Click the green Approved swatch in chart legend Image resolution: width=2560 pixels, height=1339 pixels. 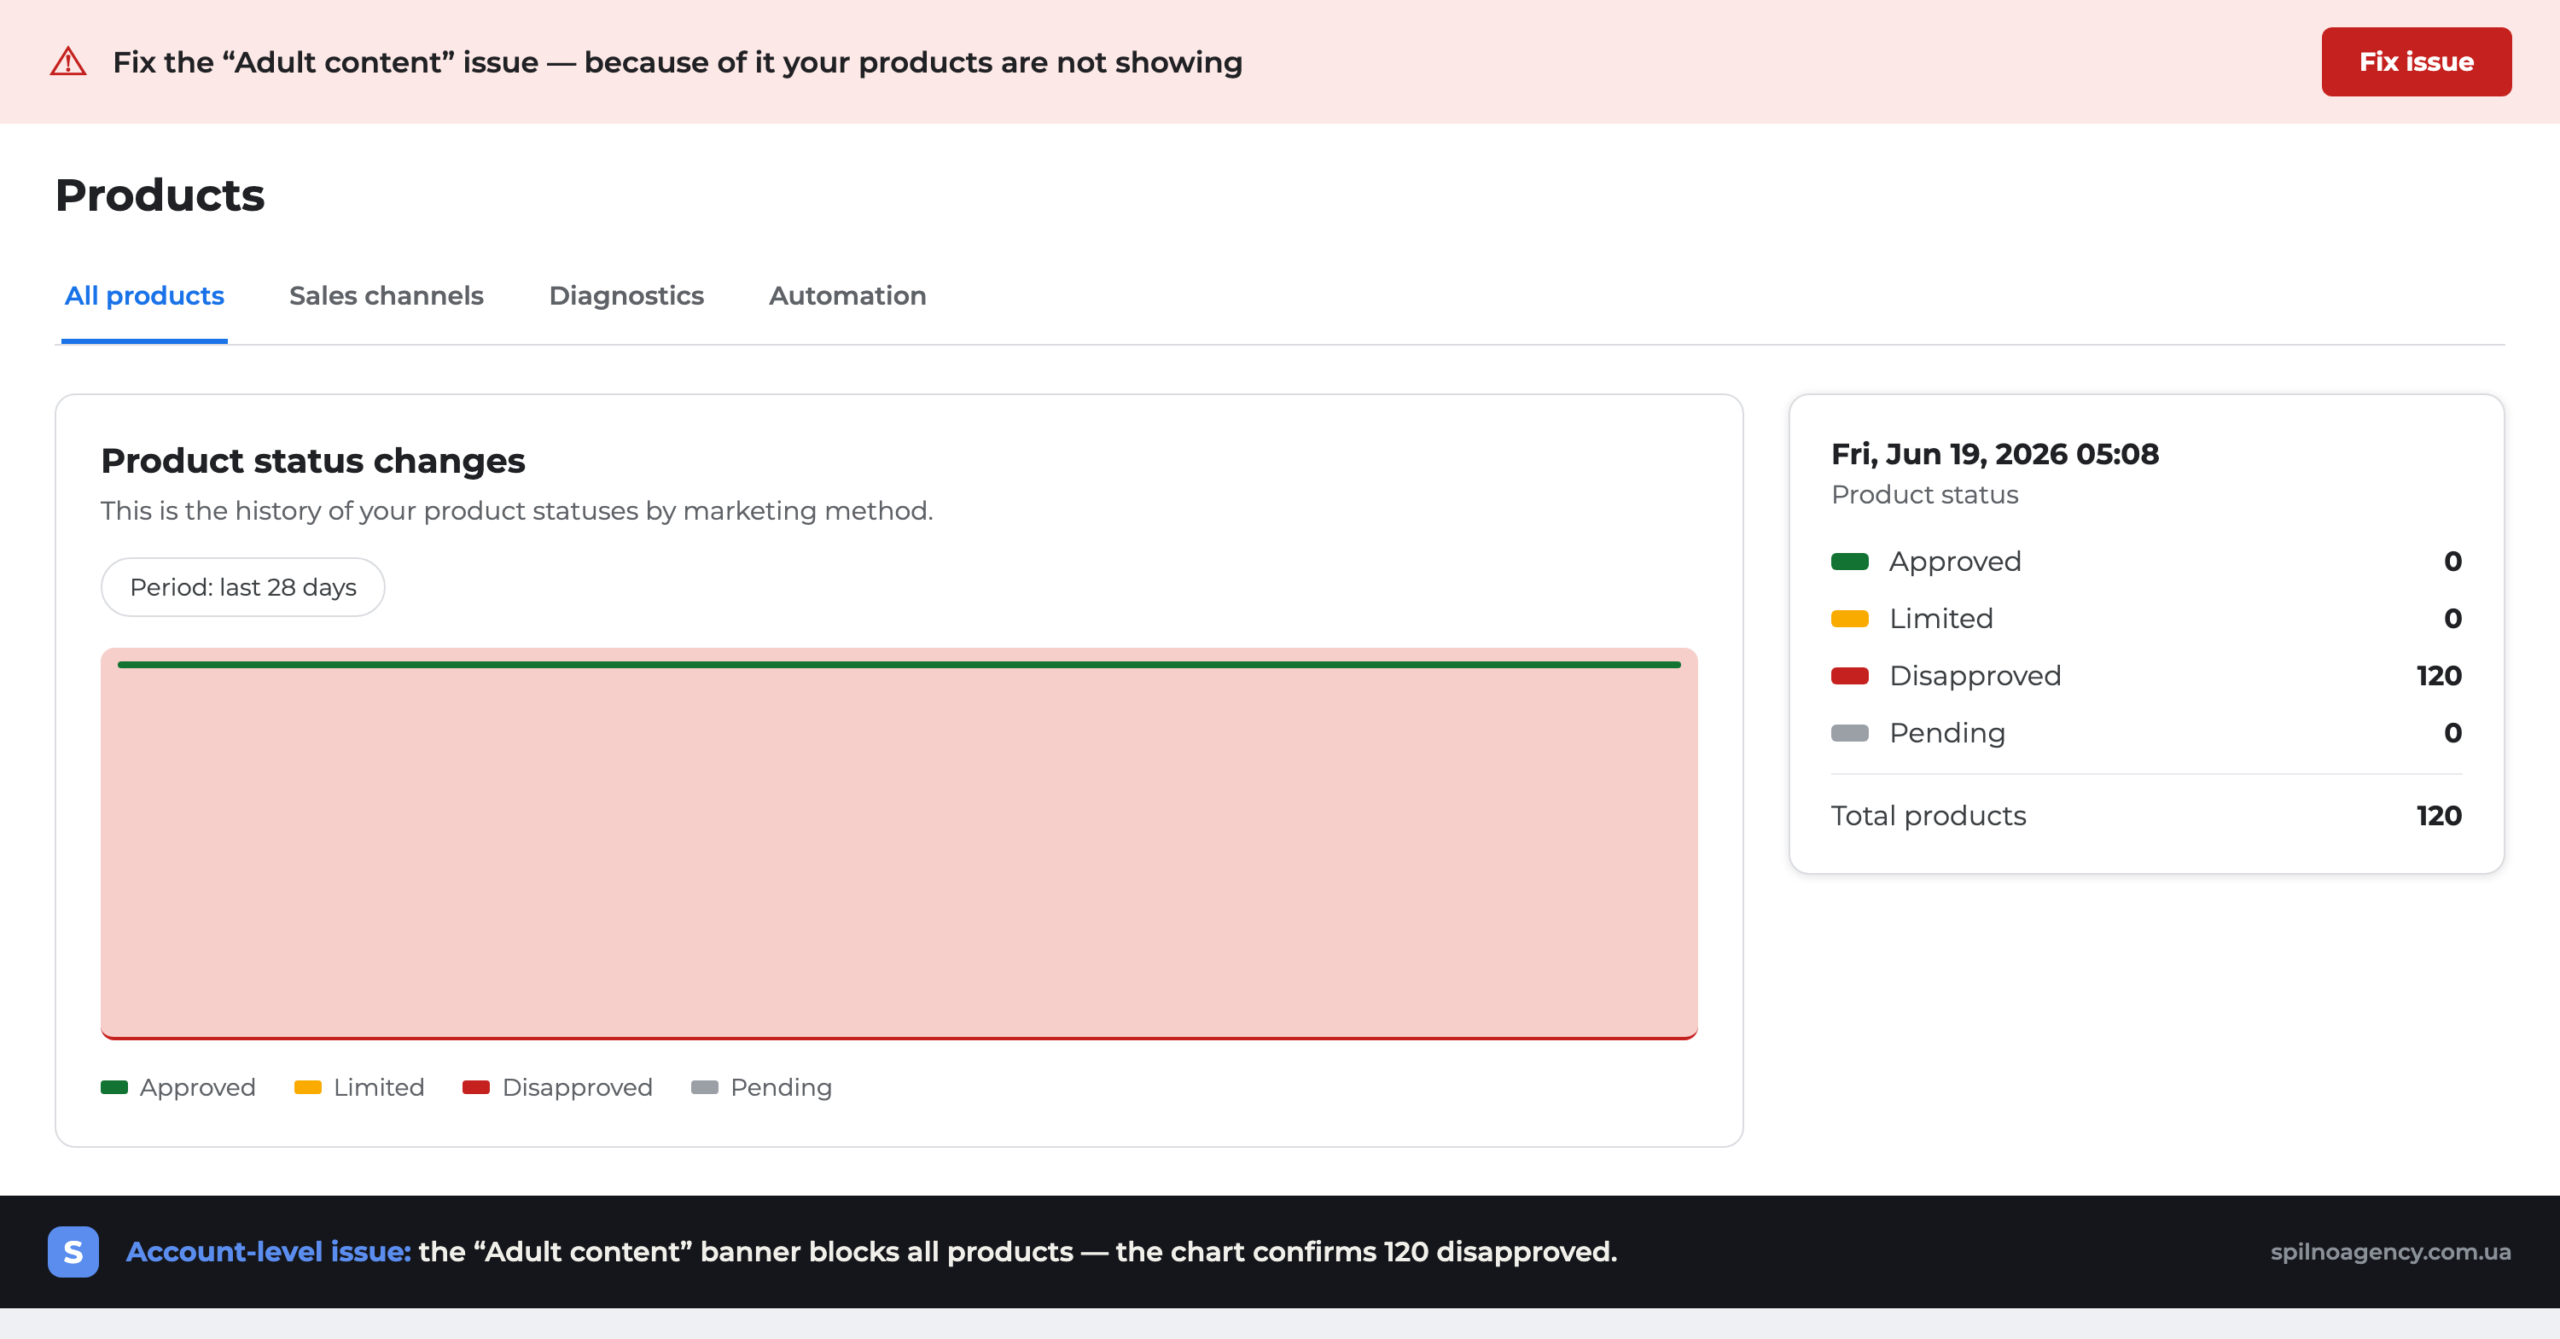pyautogui.click(x=114, y=1088)
